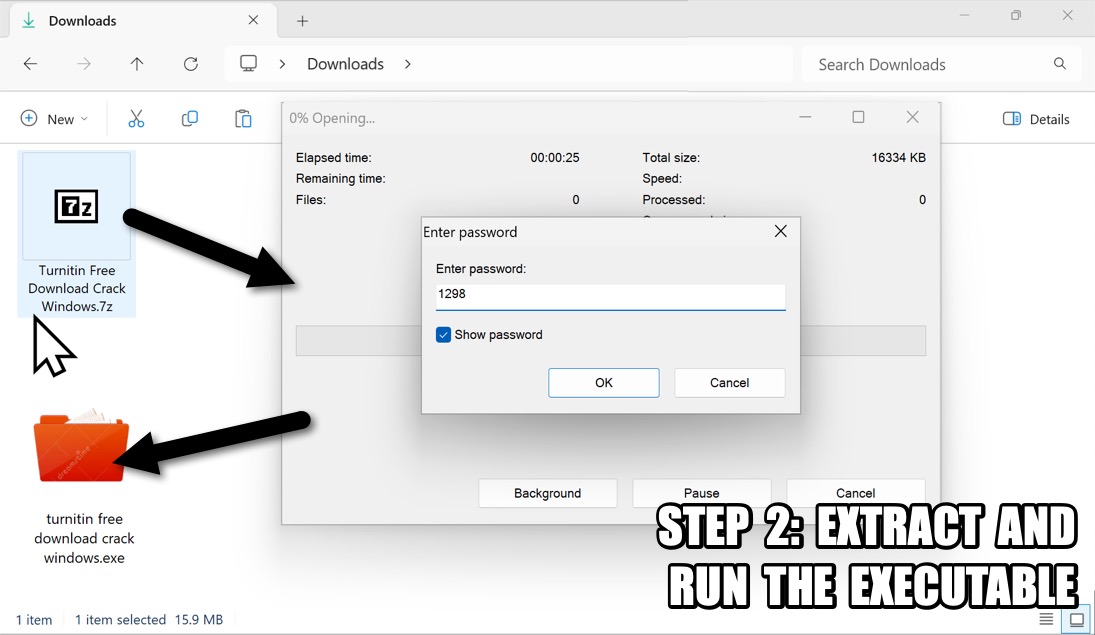
Task: Open the Details pane
Action: (1036, 119)
